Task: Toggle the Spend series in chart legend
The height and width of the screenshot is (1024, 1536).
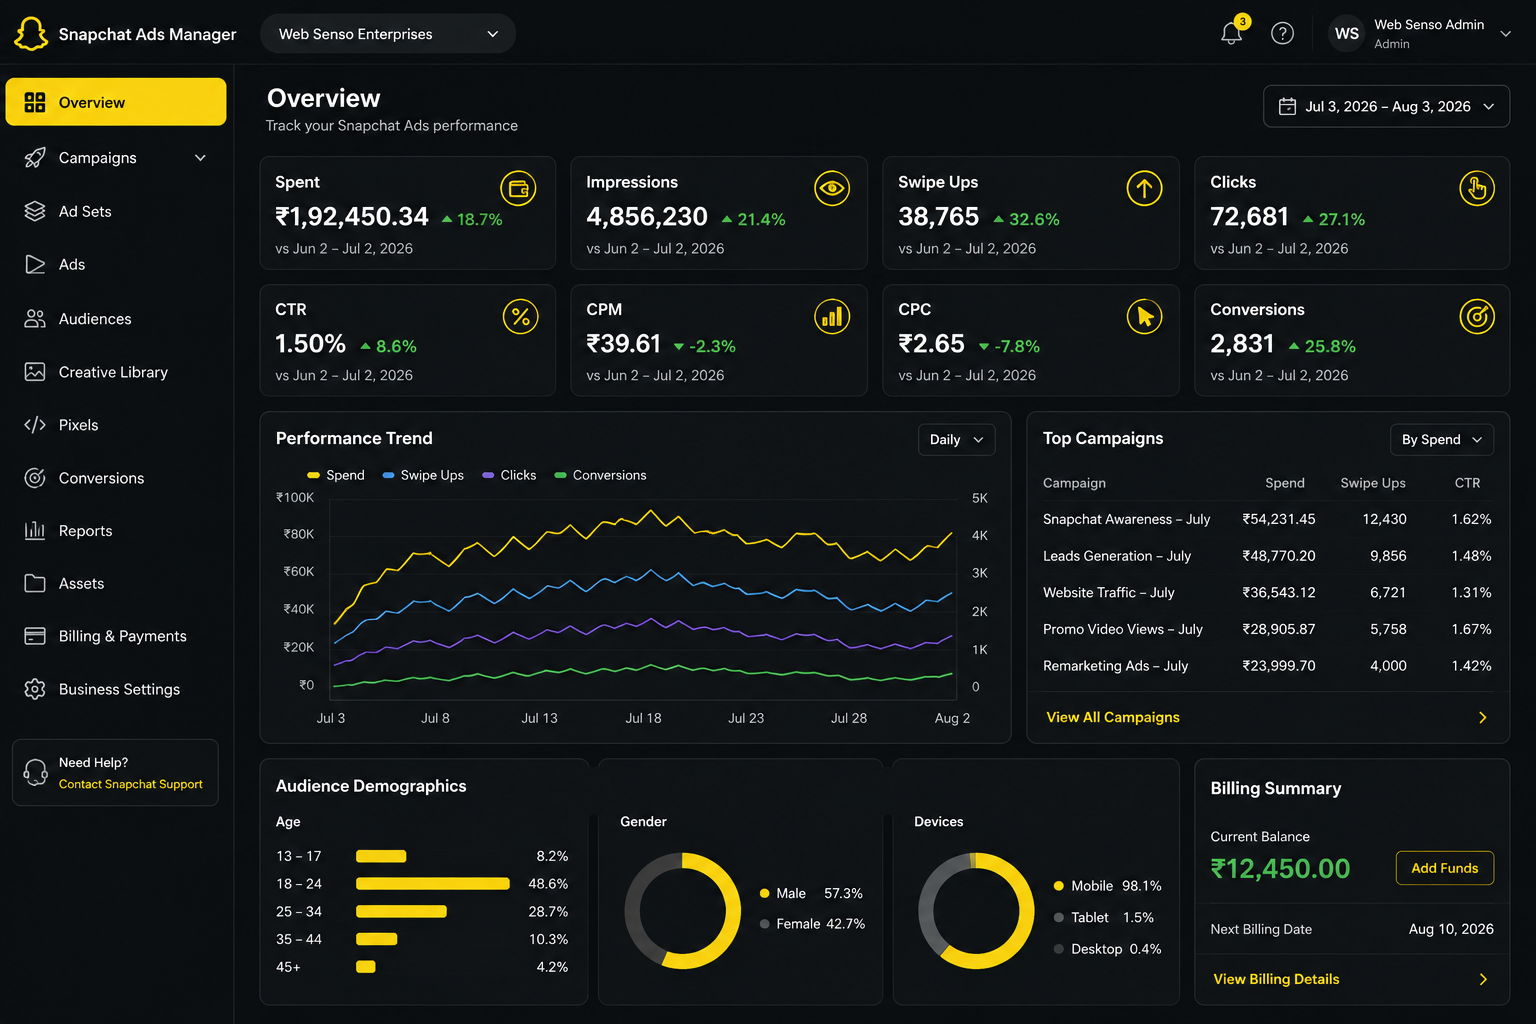Action: [x=335, y=475]
